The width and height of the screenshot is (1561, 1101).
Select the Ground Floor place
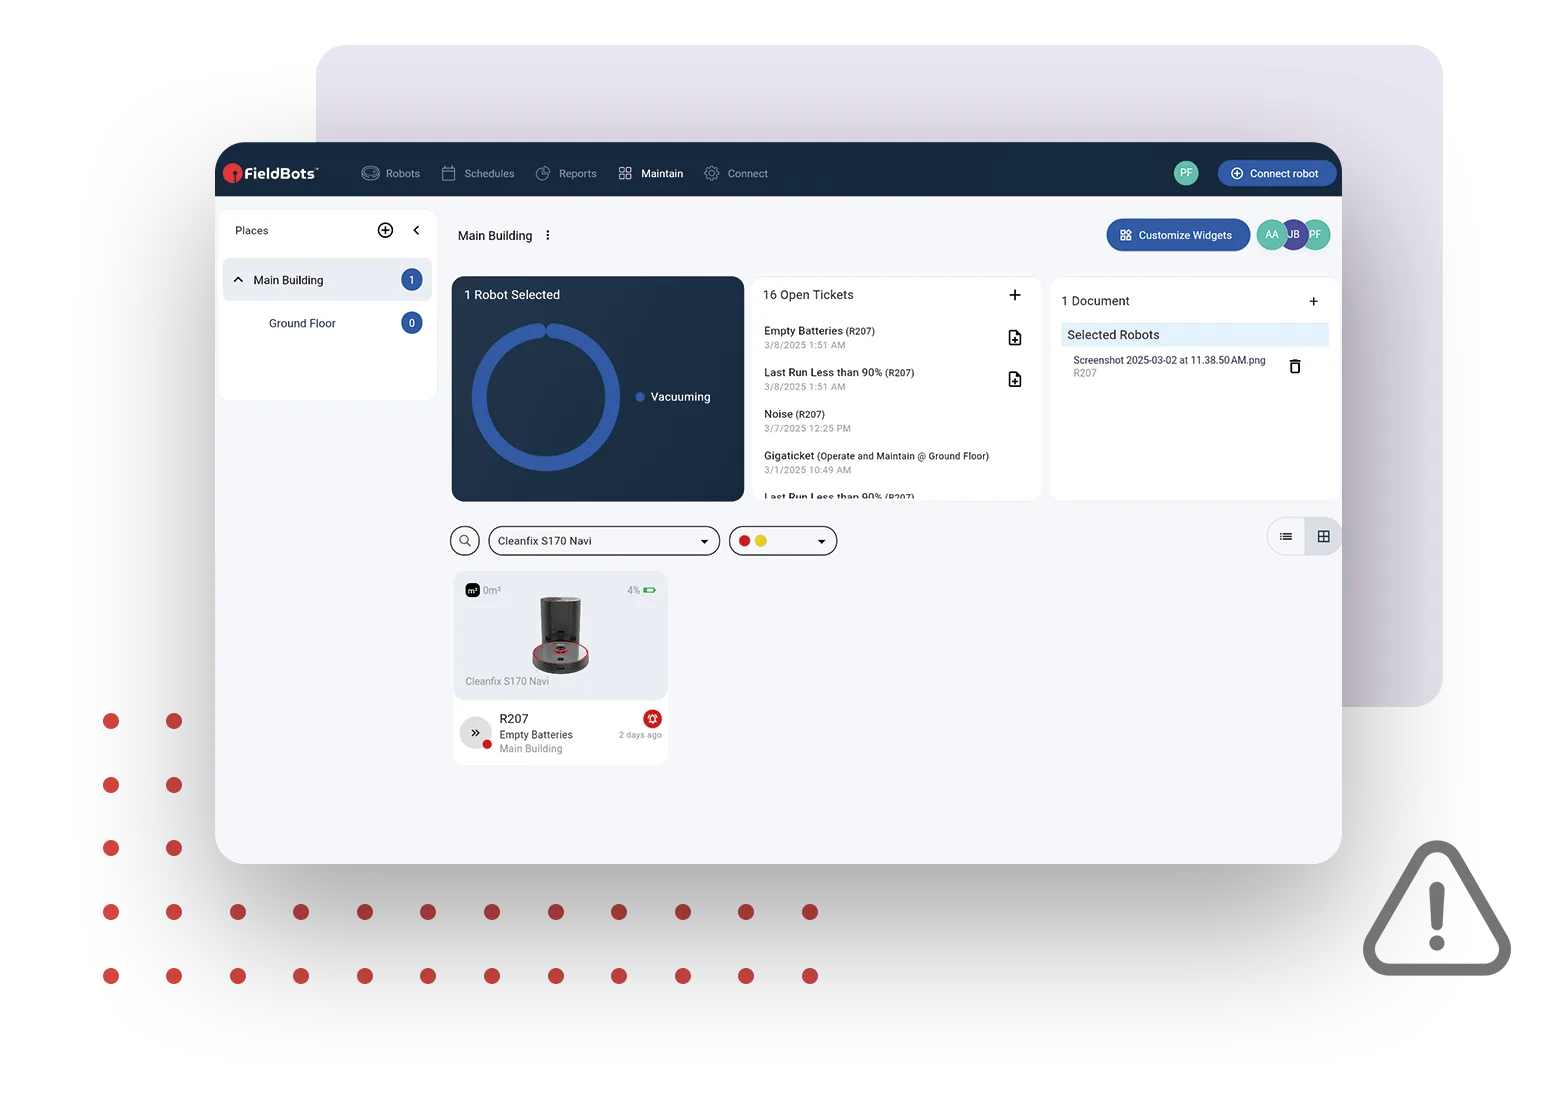[x=302, y=323]
